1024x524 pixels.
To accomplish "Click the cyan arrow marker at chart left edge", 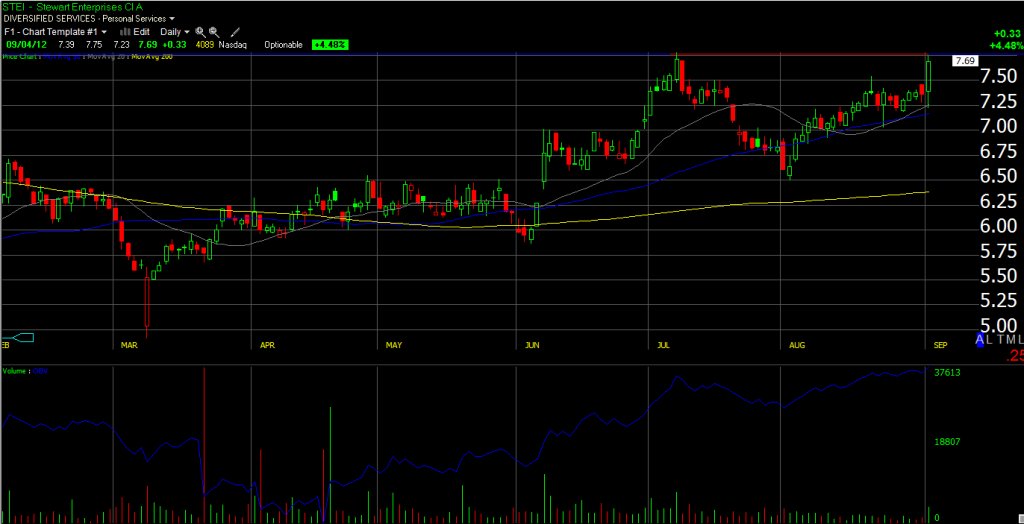I will pos(22,337).
